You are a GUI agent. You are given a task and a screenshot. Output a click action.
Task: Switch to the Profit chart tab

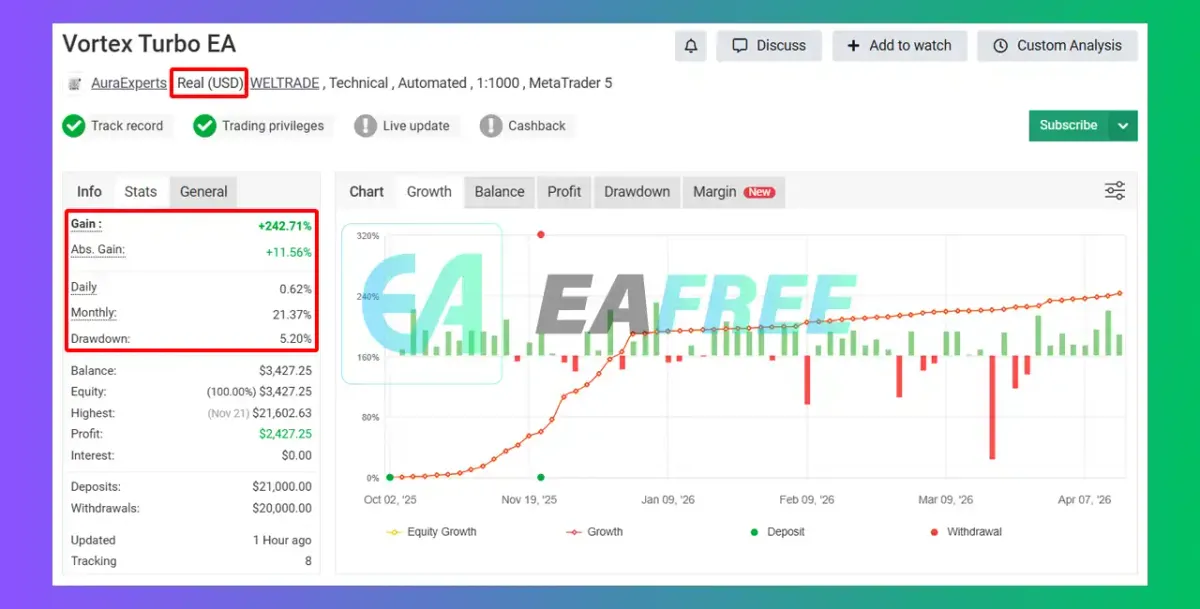point(564,192)
